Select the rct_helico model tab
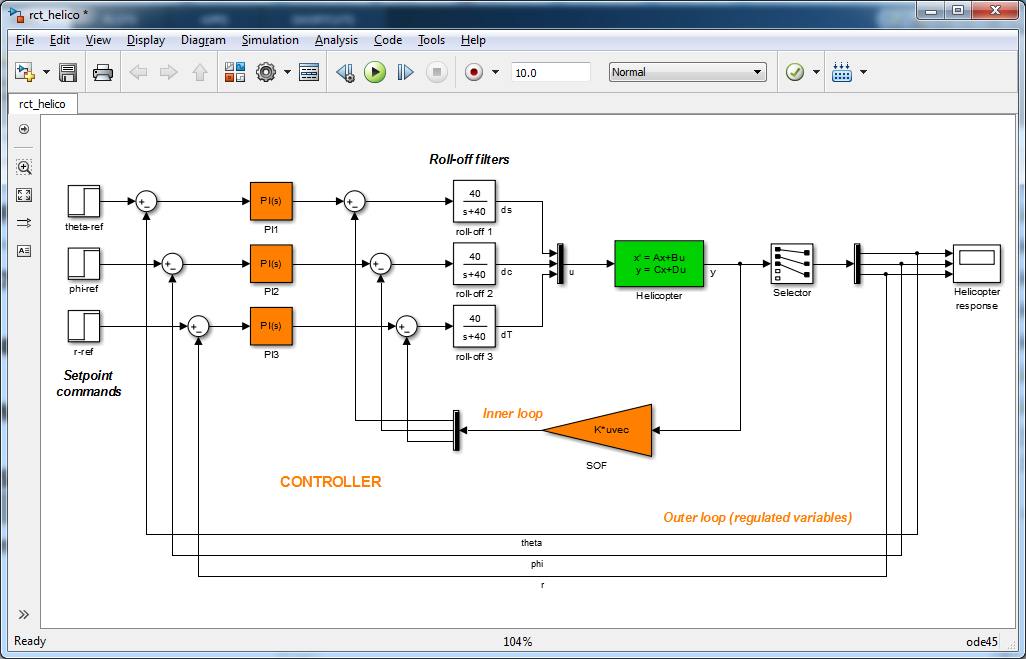 tap(42, 103)
